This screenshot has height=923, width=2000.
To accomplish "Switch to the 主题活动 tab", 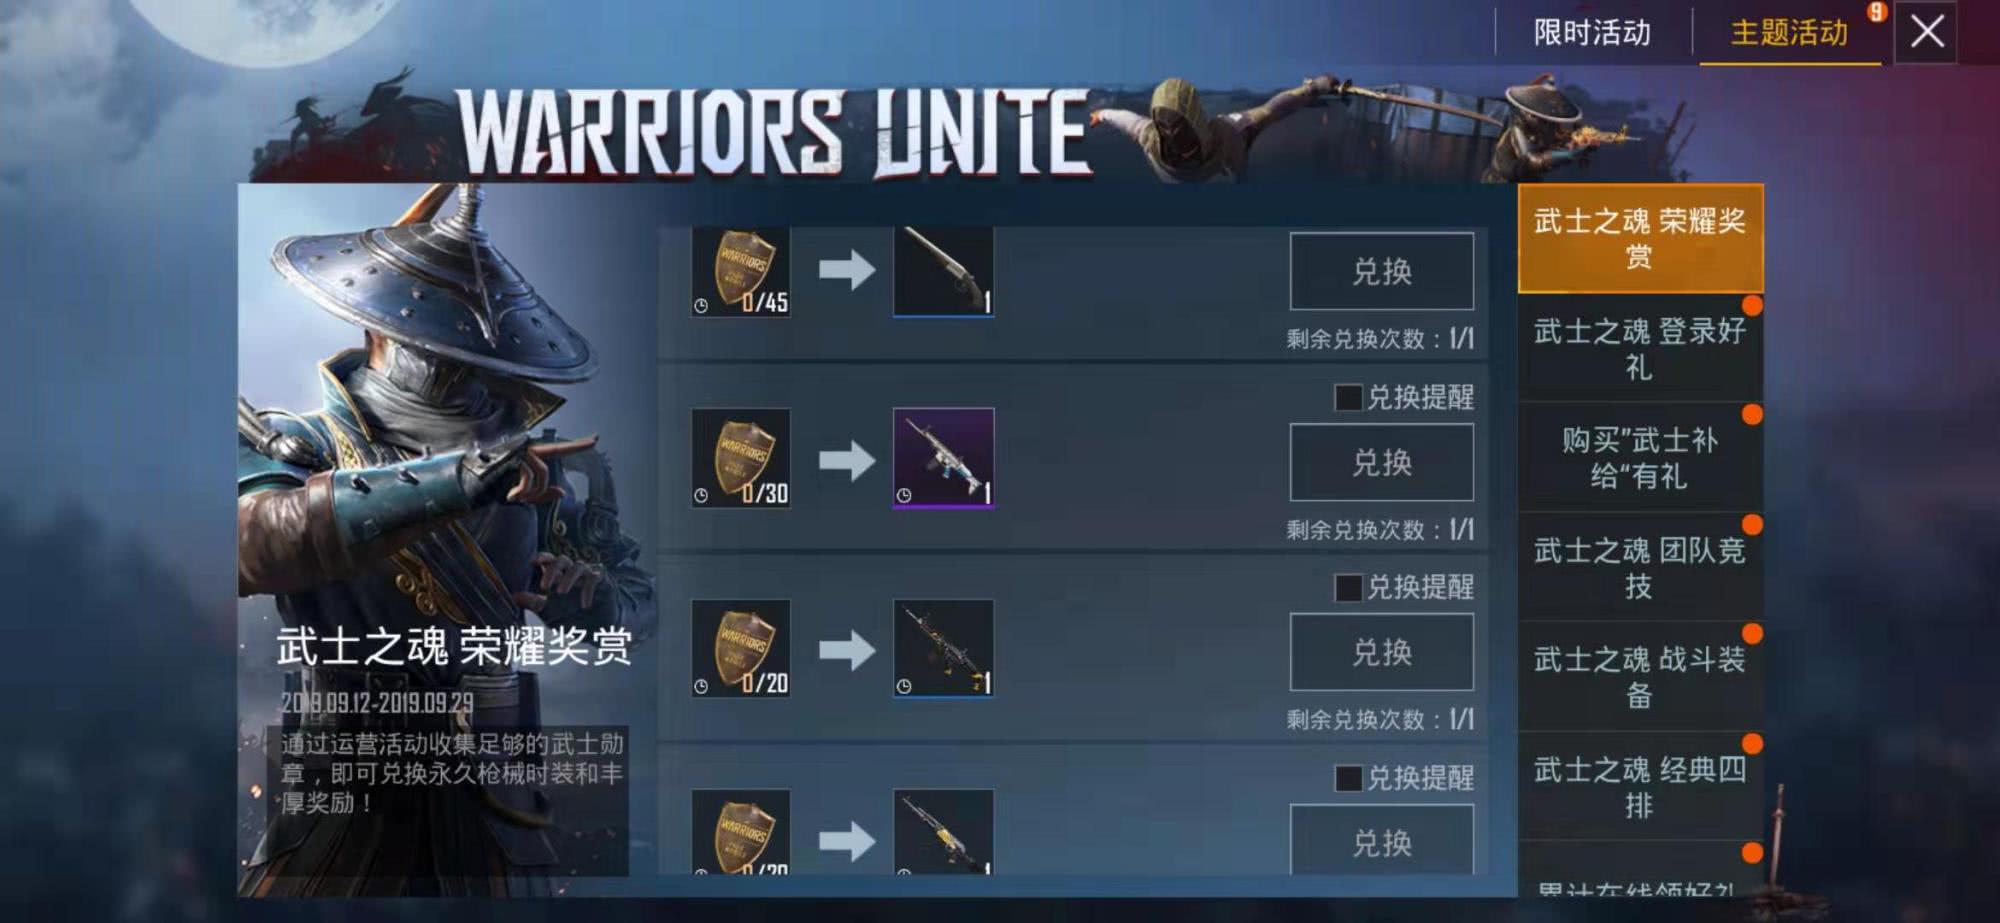I will [1789, 33].
